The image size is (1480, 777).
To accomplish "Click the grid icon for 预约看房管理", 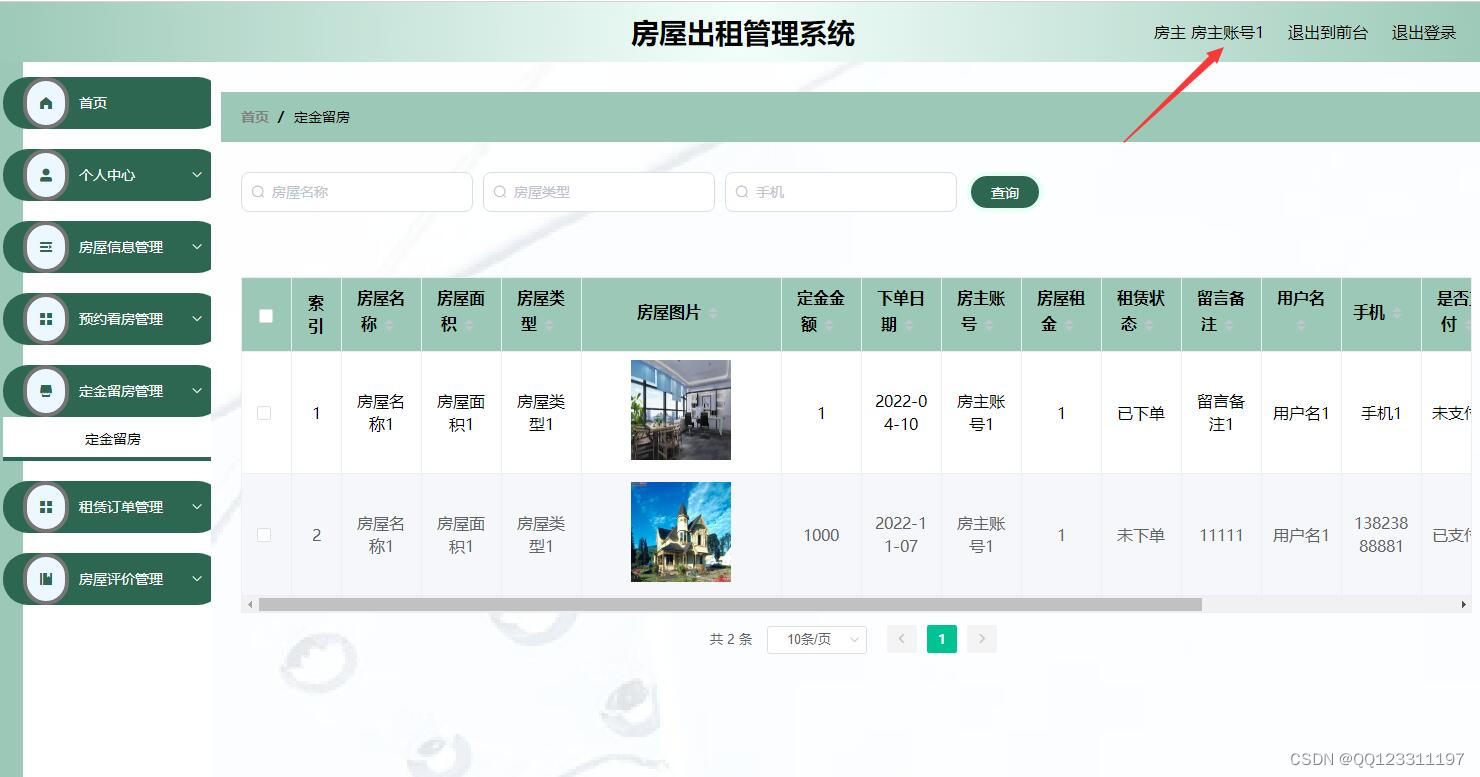I will [46, 319].
